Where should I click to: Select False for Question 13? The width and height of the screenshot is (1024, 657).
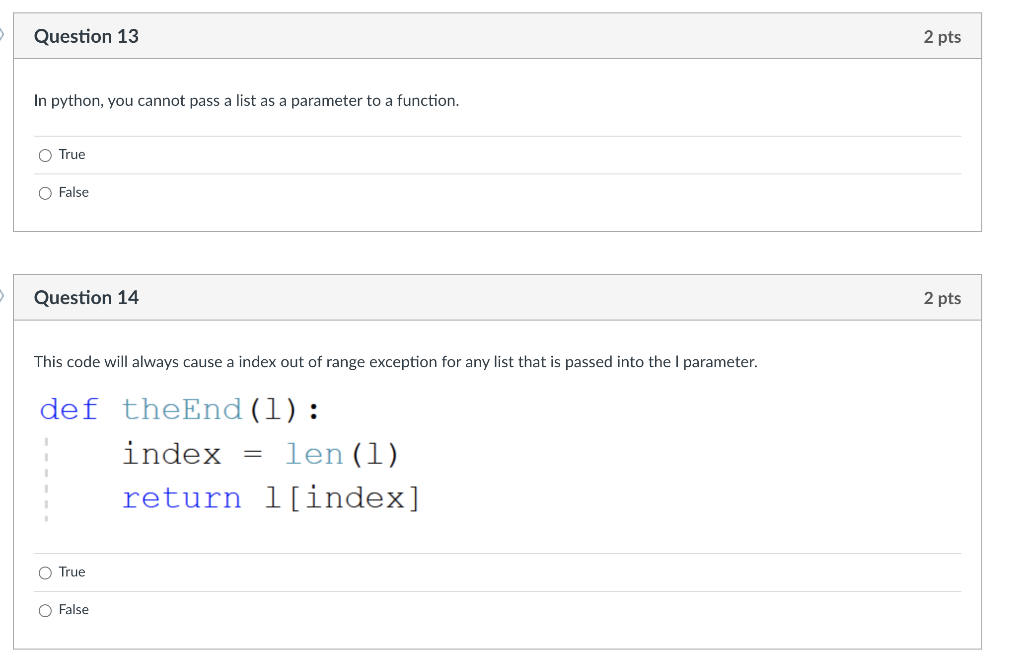point(45,193)
